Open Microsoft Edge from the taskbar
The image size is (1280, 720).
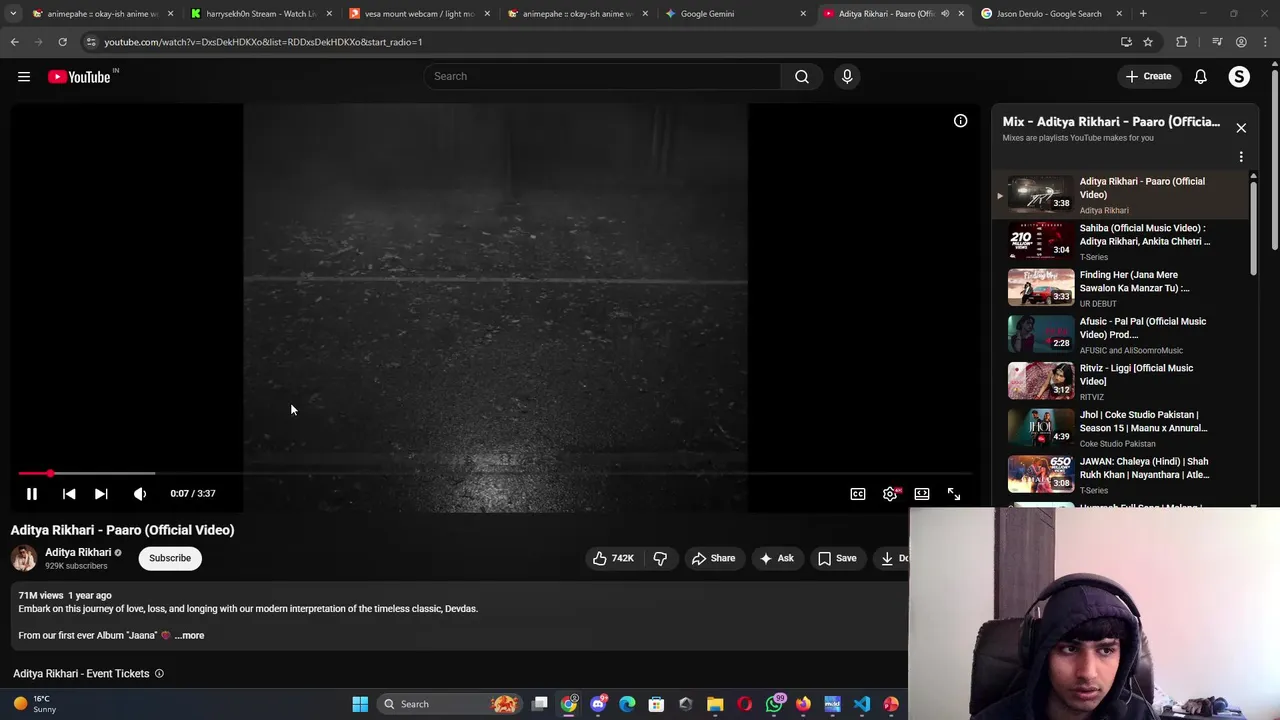pyautogui.click(x=627, y=704)
